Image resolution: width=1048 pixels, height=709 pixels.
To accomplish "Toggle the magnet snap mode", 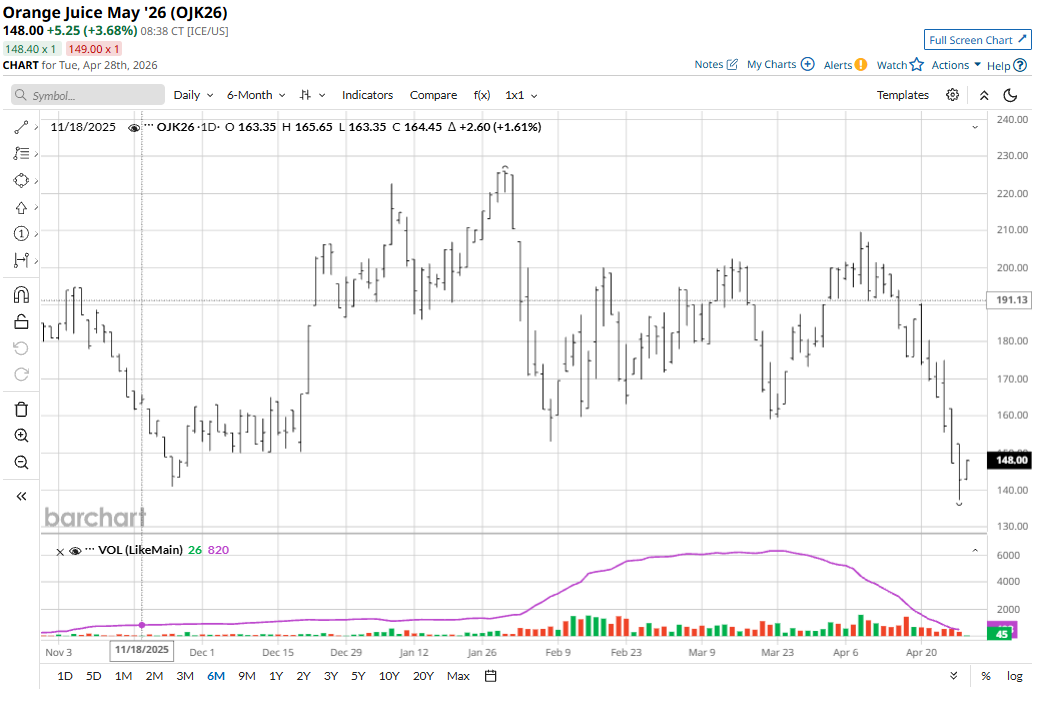I will 21,295.
